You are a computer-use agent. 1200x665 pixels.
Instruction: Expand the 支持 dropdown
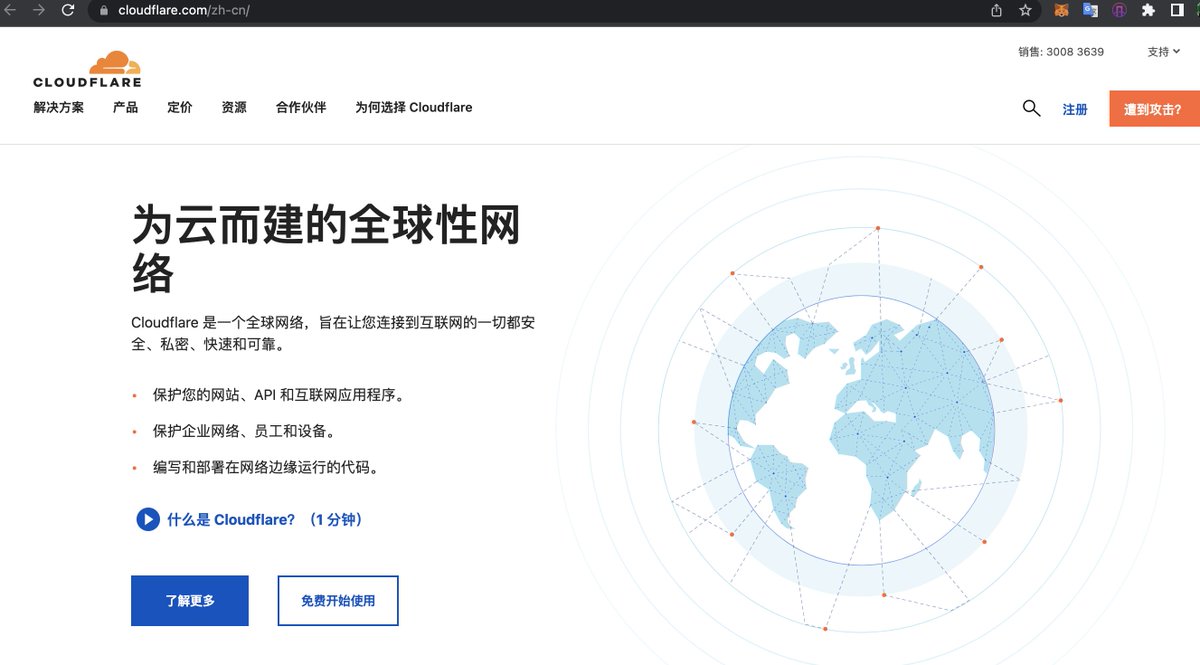[1164, 52]
